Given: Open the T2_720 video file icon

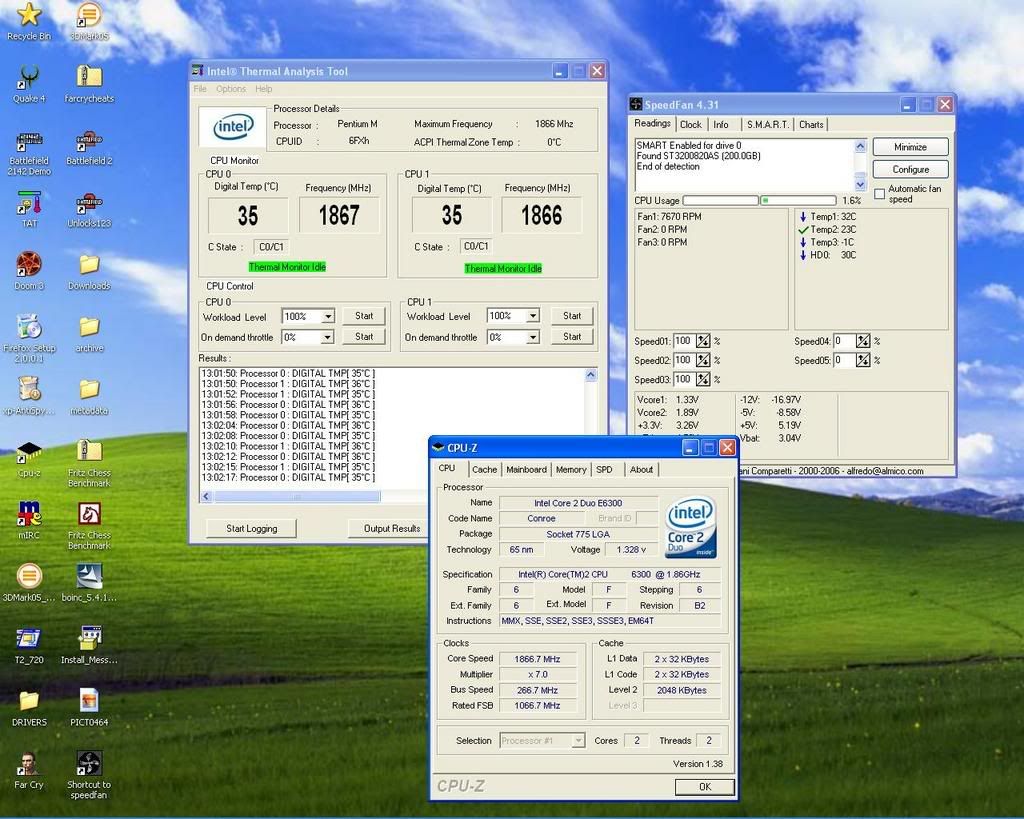Looking at the screenshot, I should (29, 646).
